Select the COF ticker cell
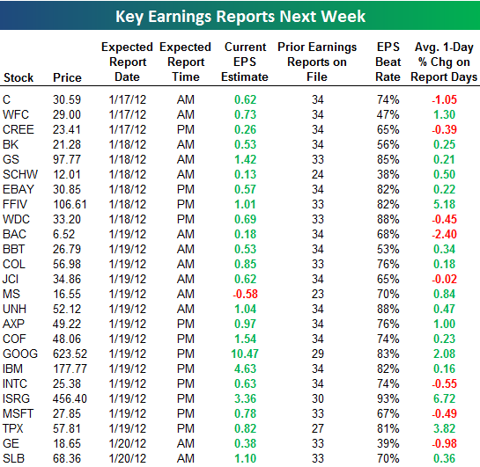Viewport: 480px width, 467px height. click(x=14, y=339)
